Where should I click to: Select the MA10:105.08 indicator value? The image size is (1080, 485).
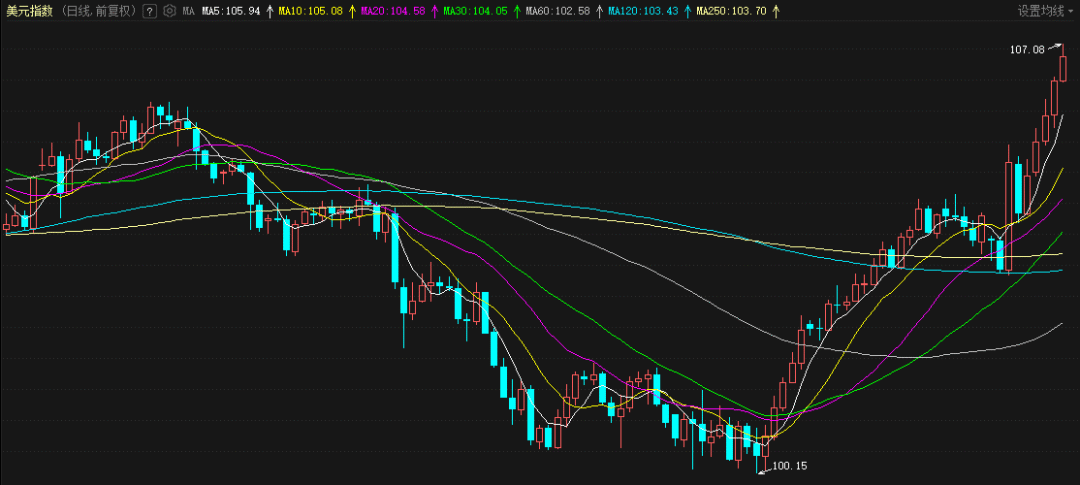(x=310, y=11)
